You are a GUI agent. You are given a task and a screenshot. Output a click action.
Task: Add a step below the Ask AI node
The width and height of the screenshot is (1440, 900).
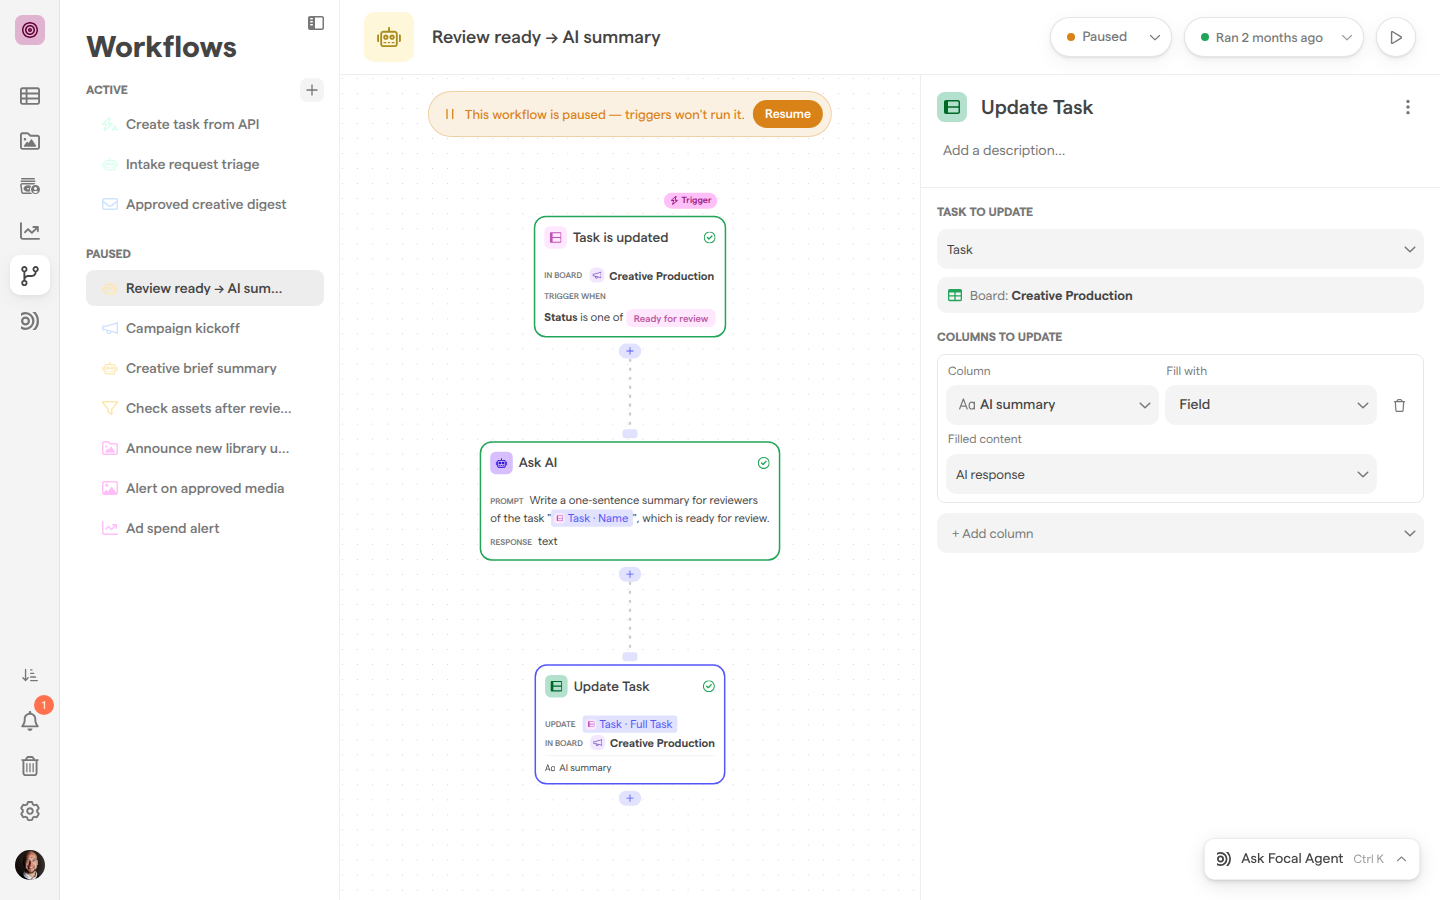tap(630, 574)
